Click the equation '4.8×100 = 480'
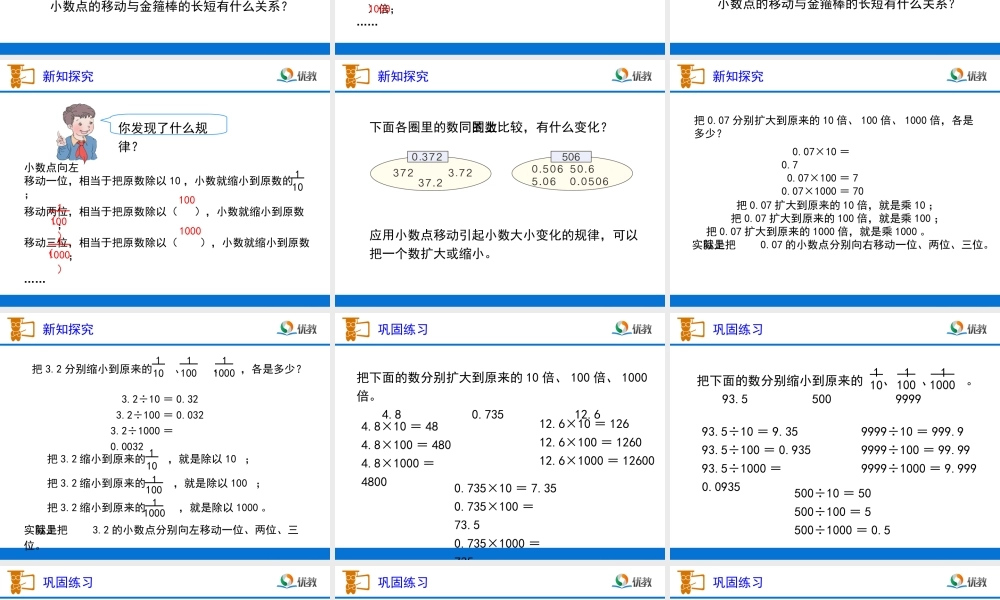This screenshot has height=600, width=1000. (406, 445)
